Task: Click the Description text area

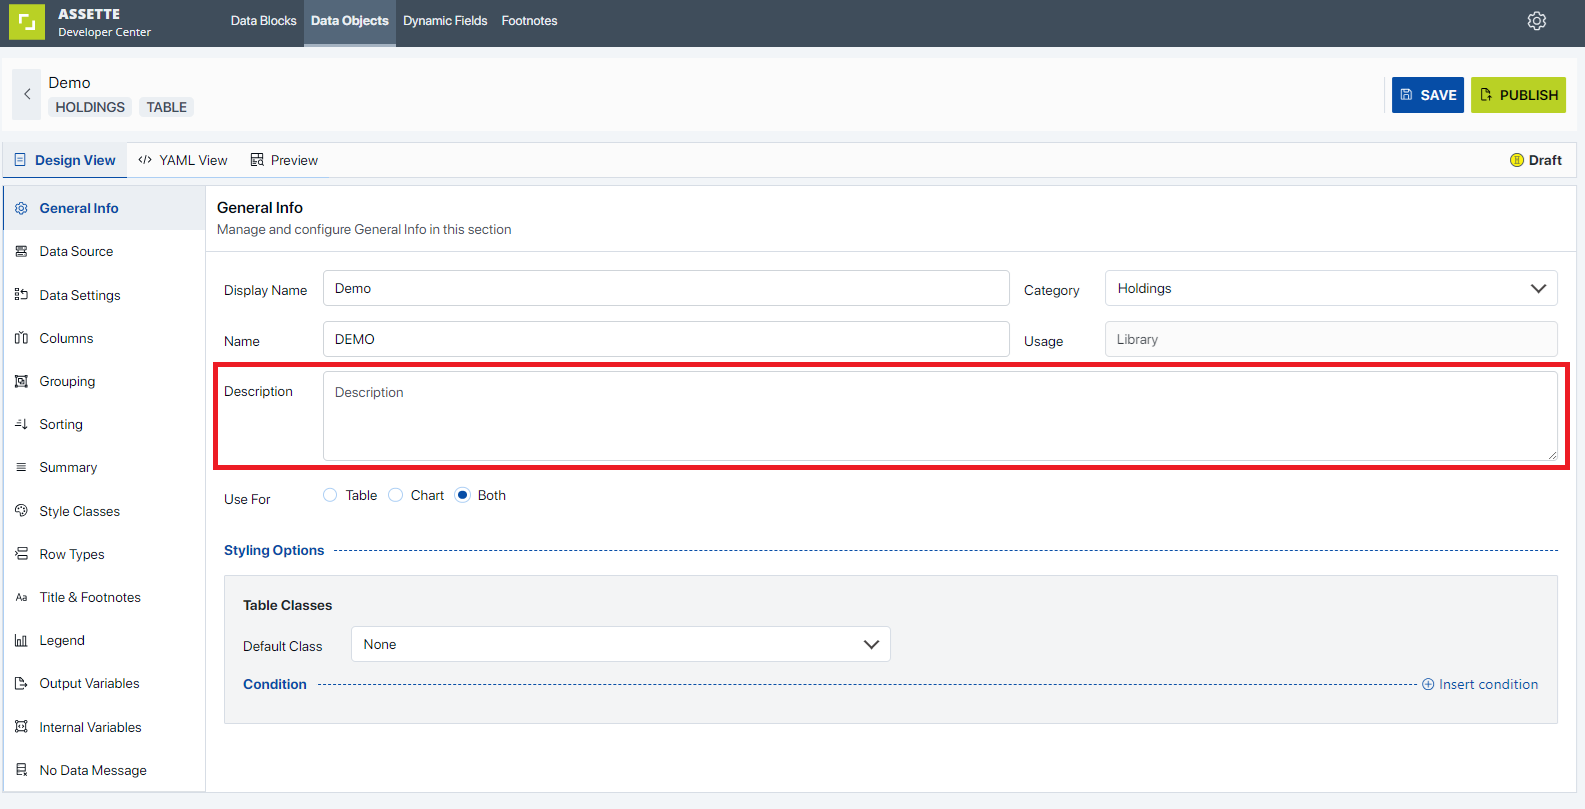Action: (x=940, y=416)
